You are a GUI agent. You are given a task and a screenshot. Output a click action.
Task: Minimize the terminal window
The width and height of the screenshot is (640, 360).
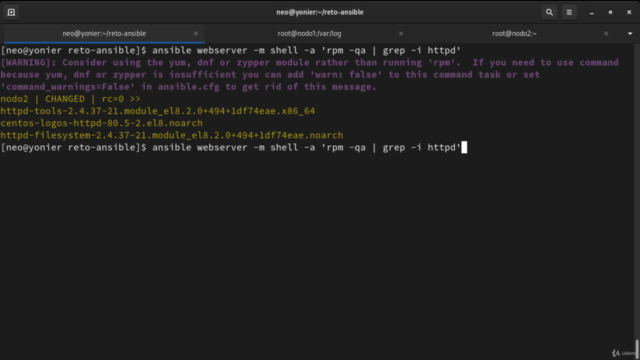click(x=591, y=12)
